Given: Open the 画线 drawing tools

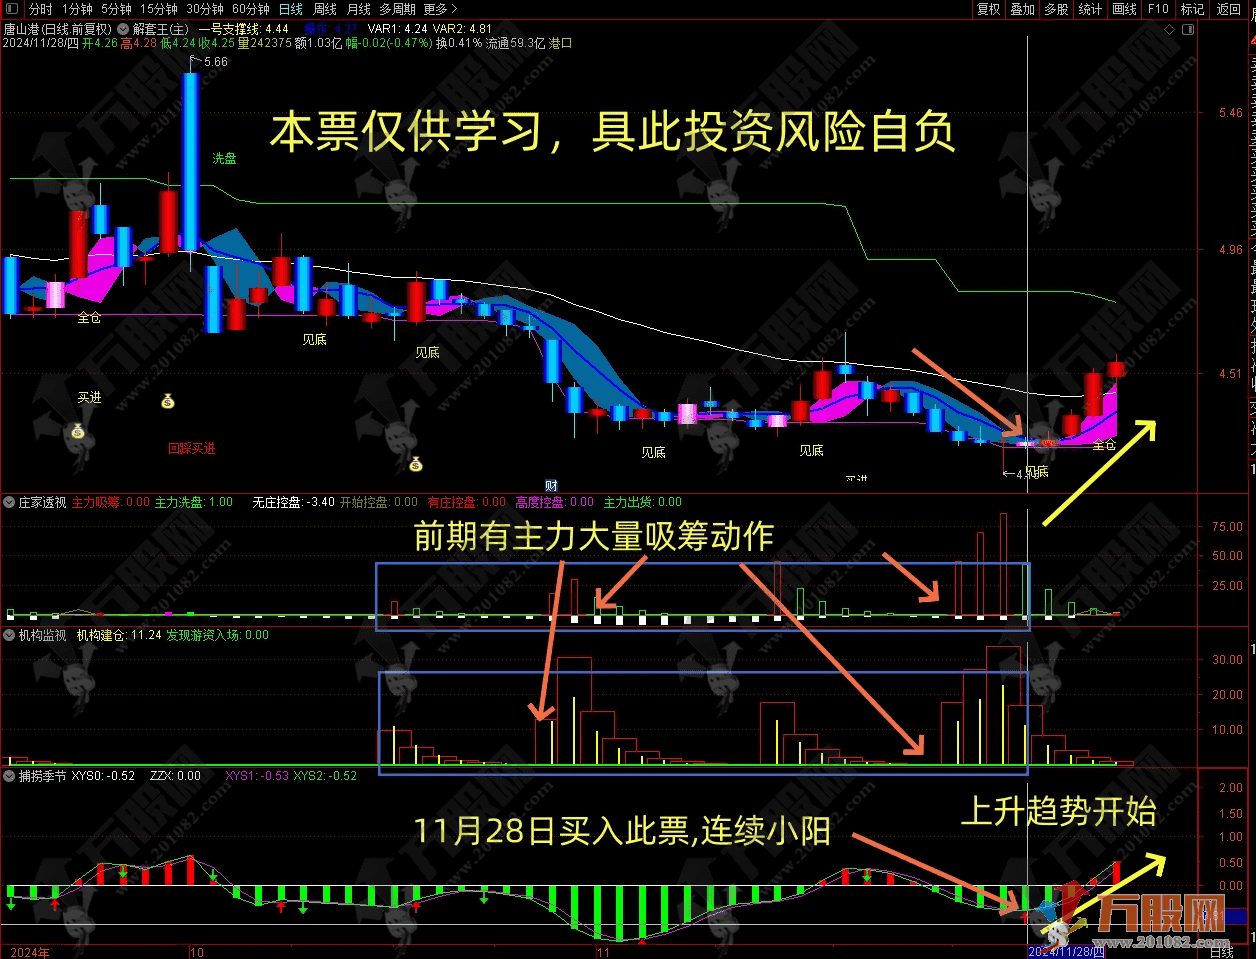Looking at the screenshot, I should 1125,9.
